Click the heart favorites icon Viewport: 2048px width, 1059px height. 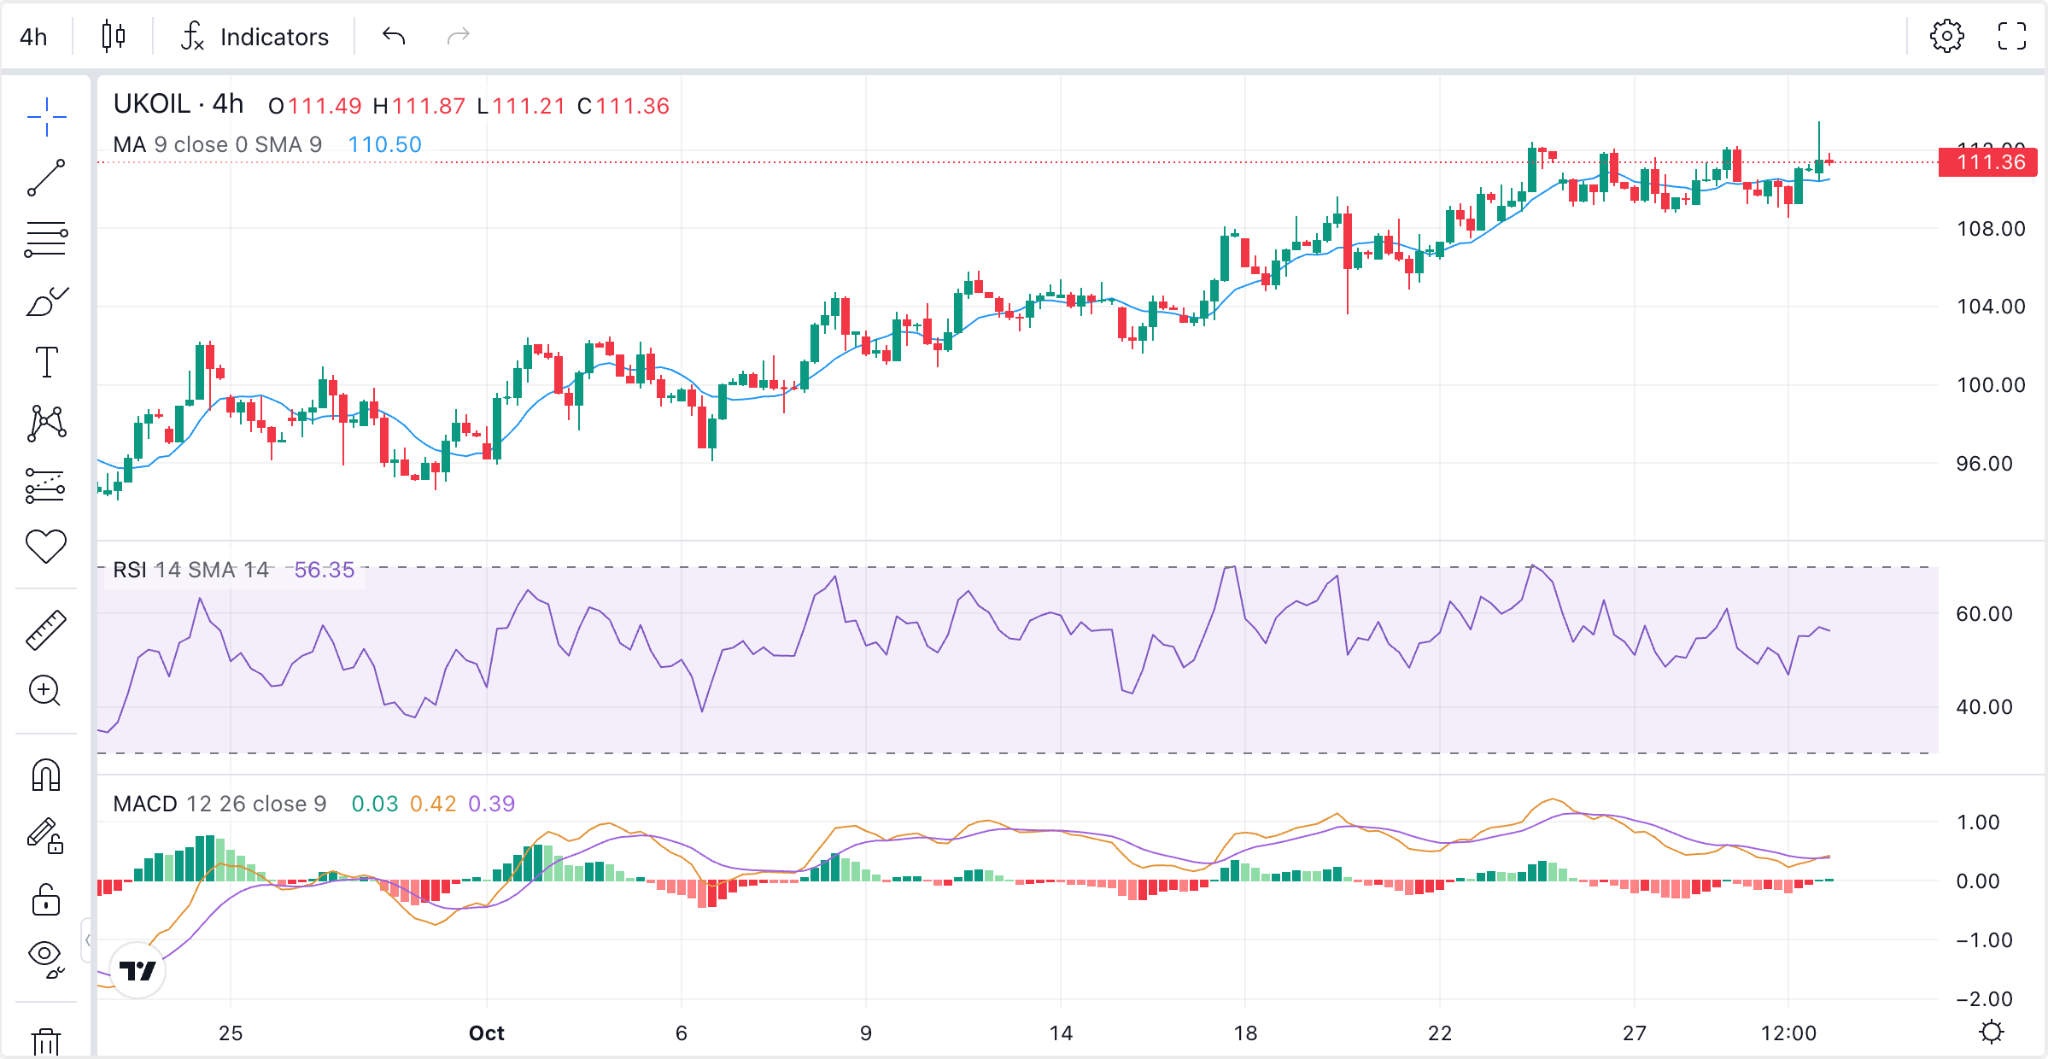(46, 547)
